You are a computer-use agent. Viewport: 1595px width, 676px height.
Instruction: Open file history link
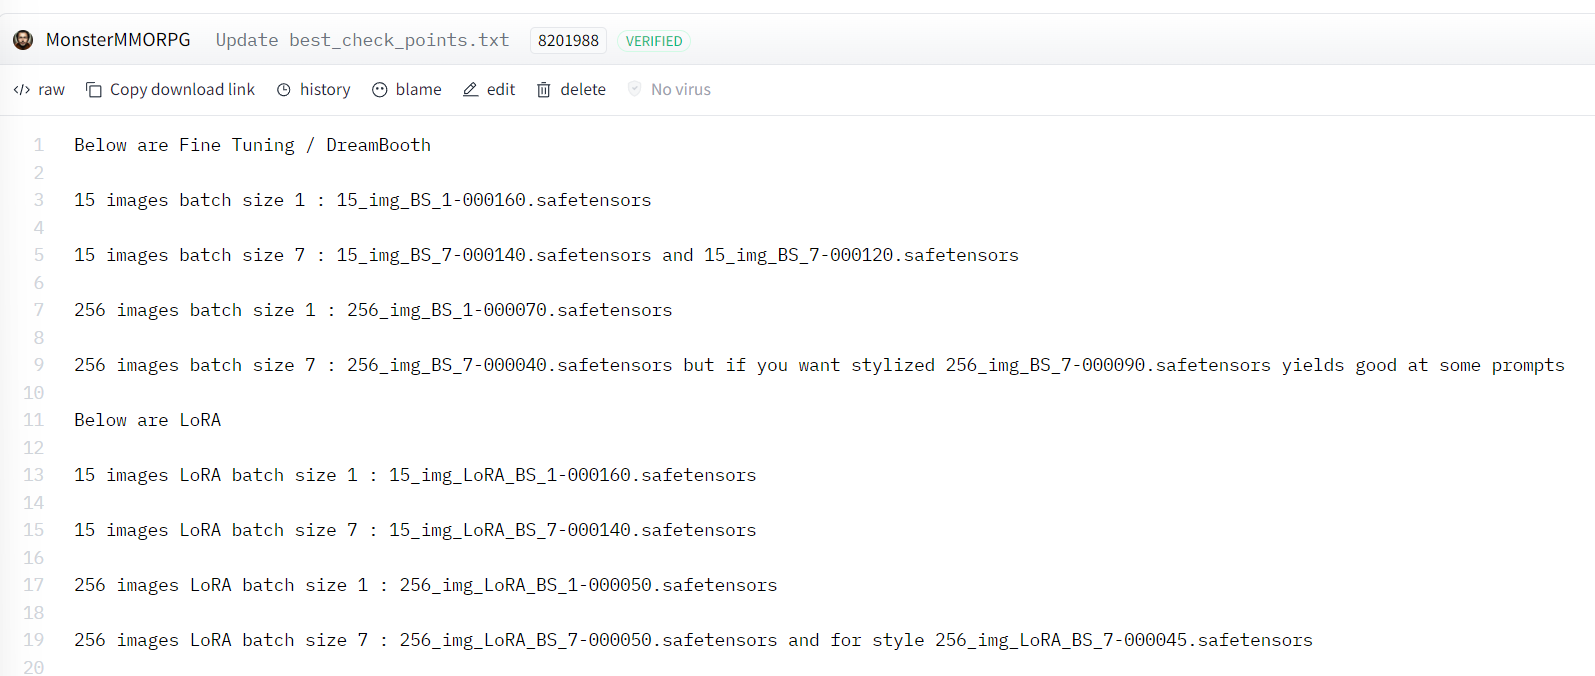[x=325, y=90]
